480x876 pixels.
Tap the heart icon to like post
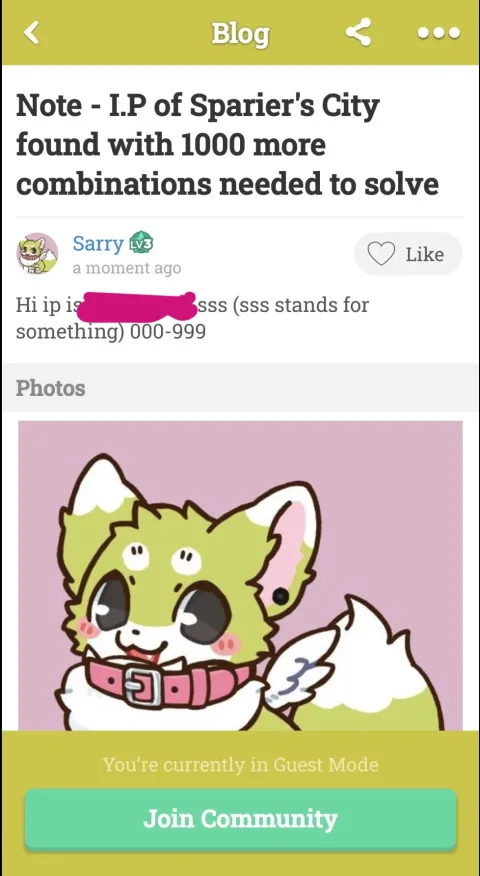tap(381, 254)
